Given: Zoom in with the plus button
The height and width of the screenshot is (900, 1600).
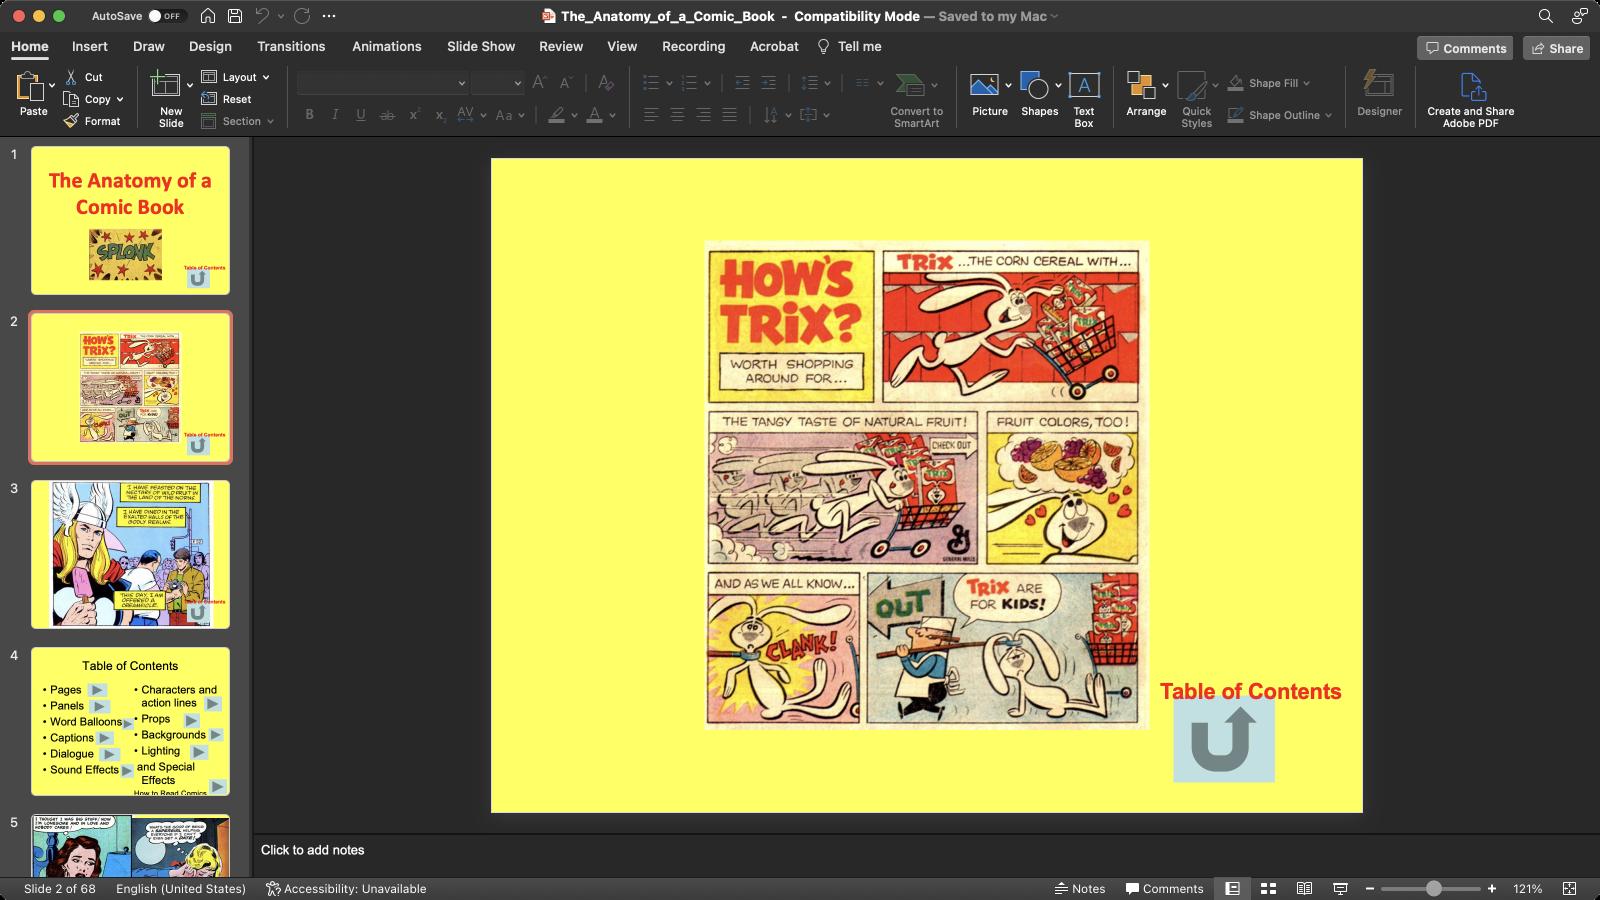Looking at the screenshot, I should 1492,888.
